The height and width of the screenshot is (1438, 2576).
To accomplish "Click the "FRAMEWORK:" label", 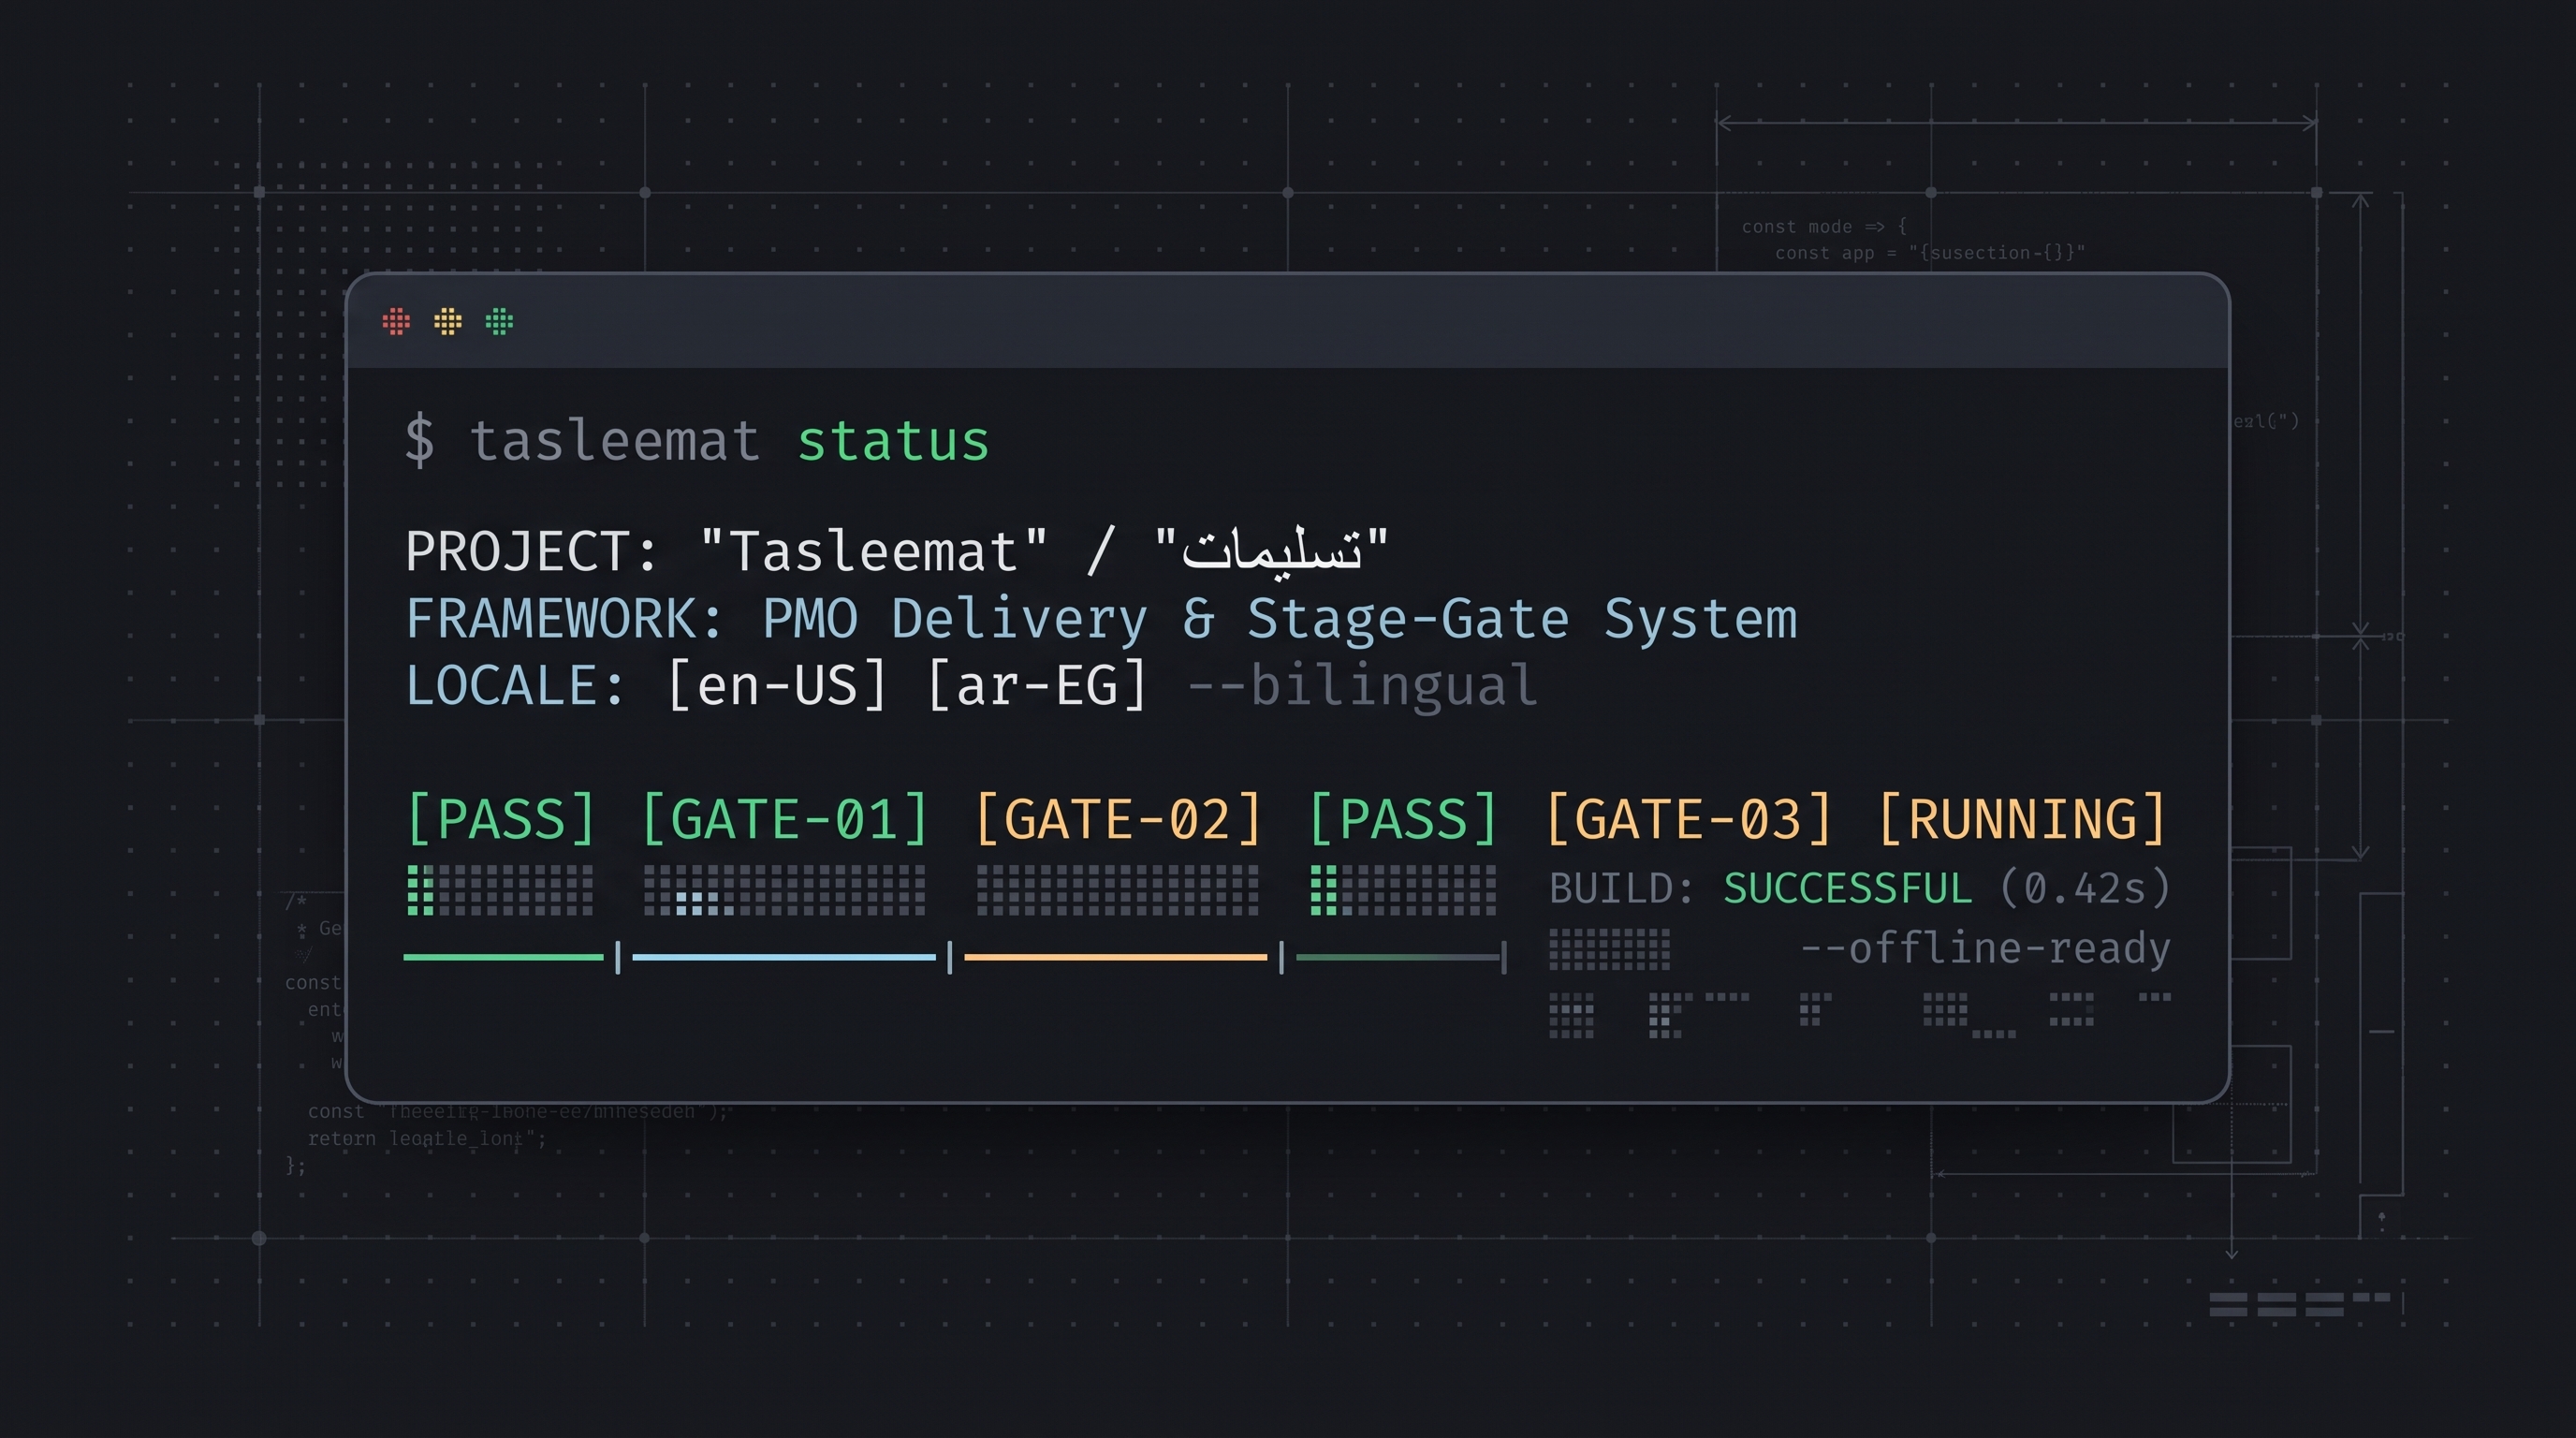I will coord(564,619).
